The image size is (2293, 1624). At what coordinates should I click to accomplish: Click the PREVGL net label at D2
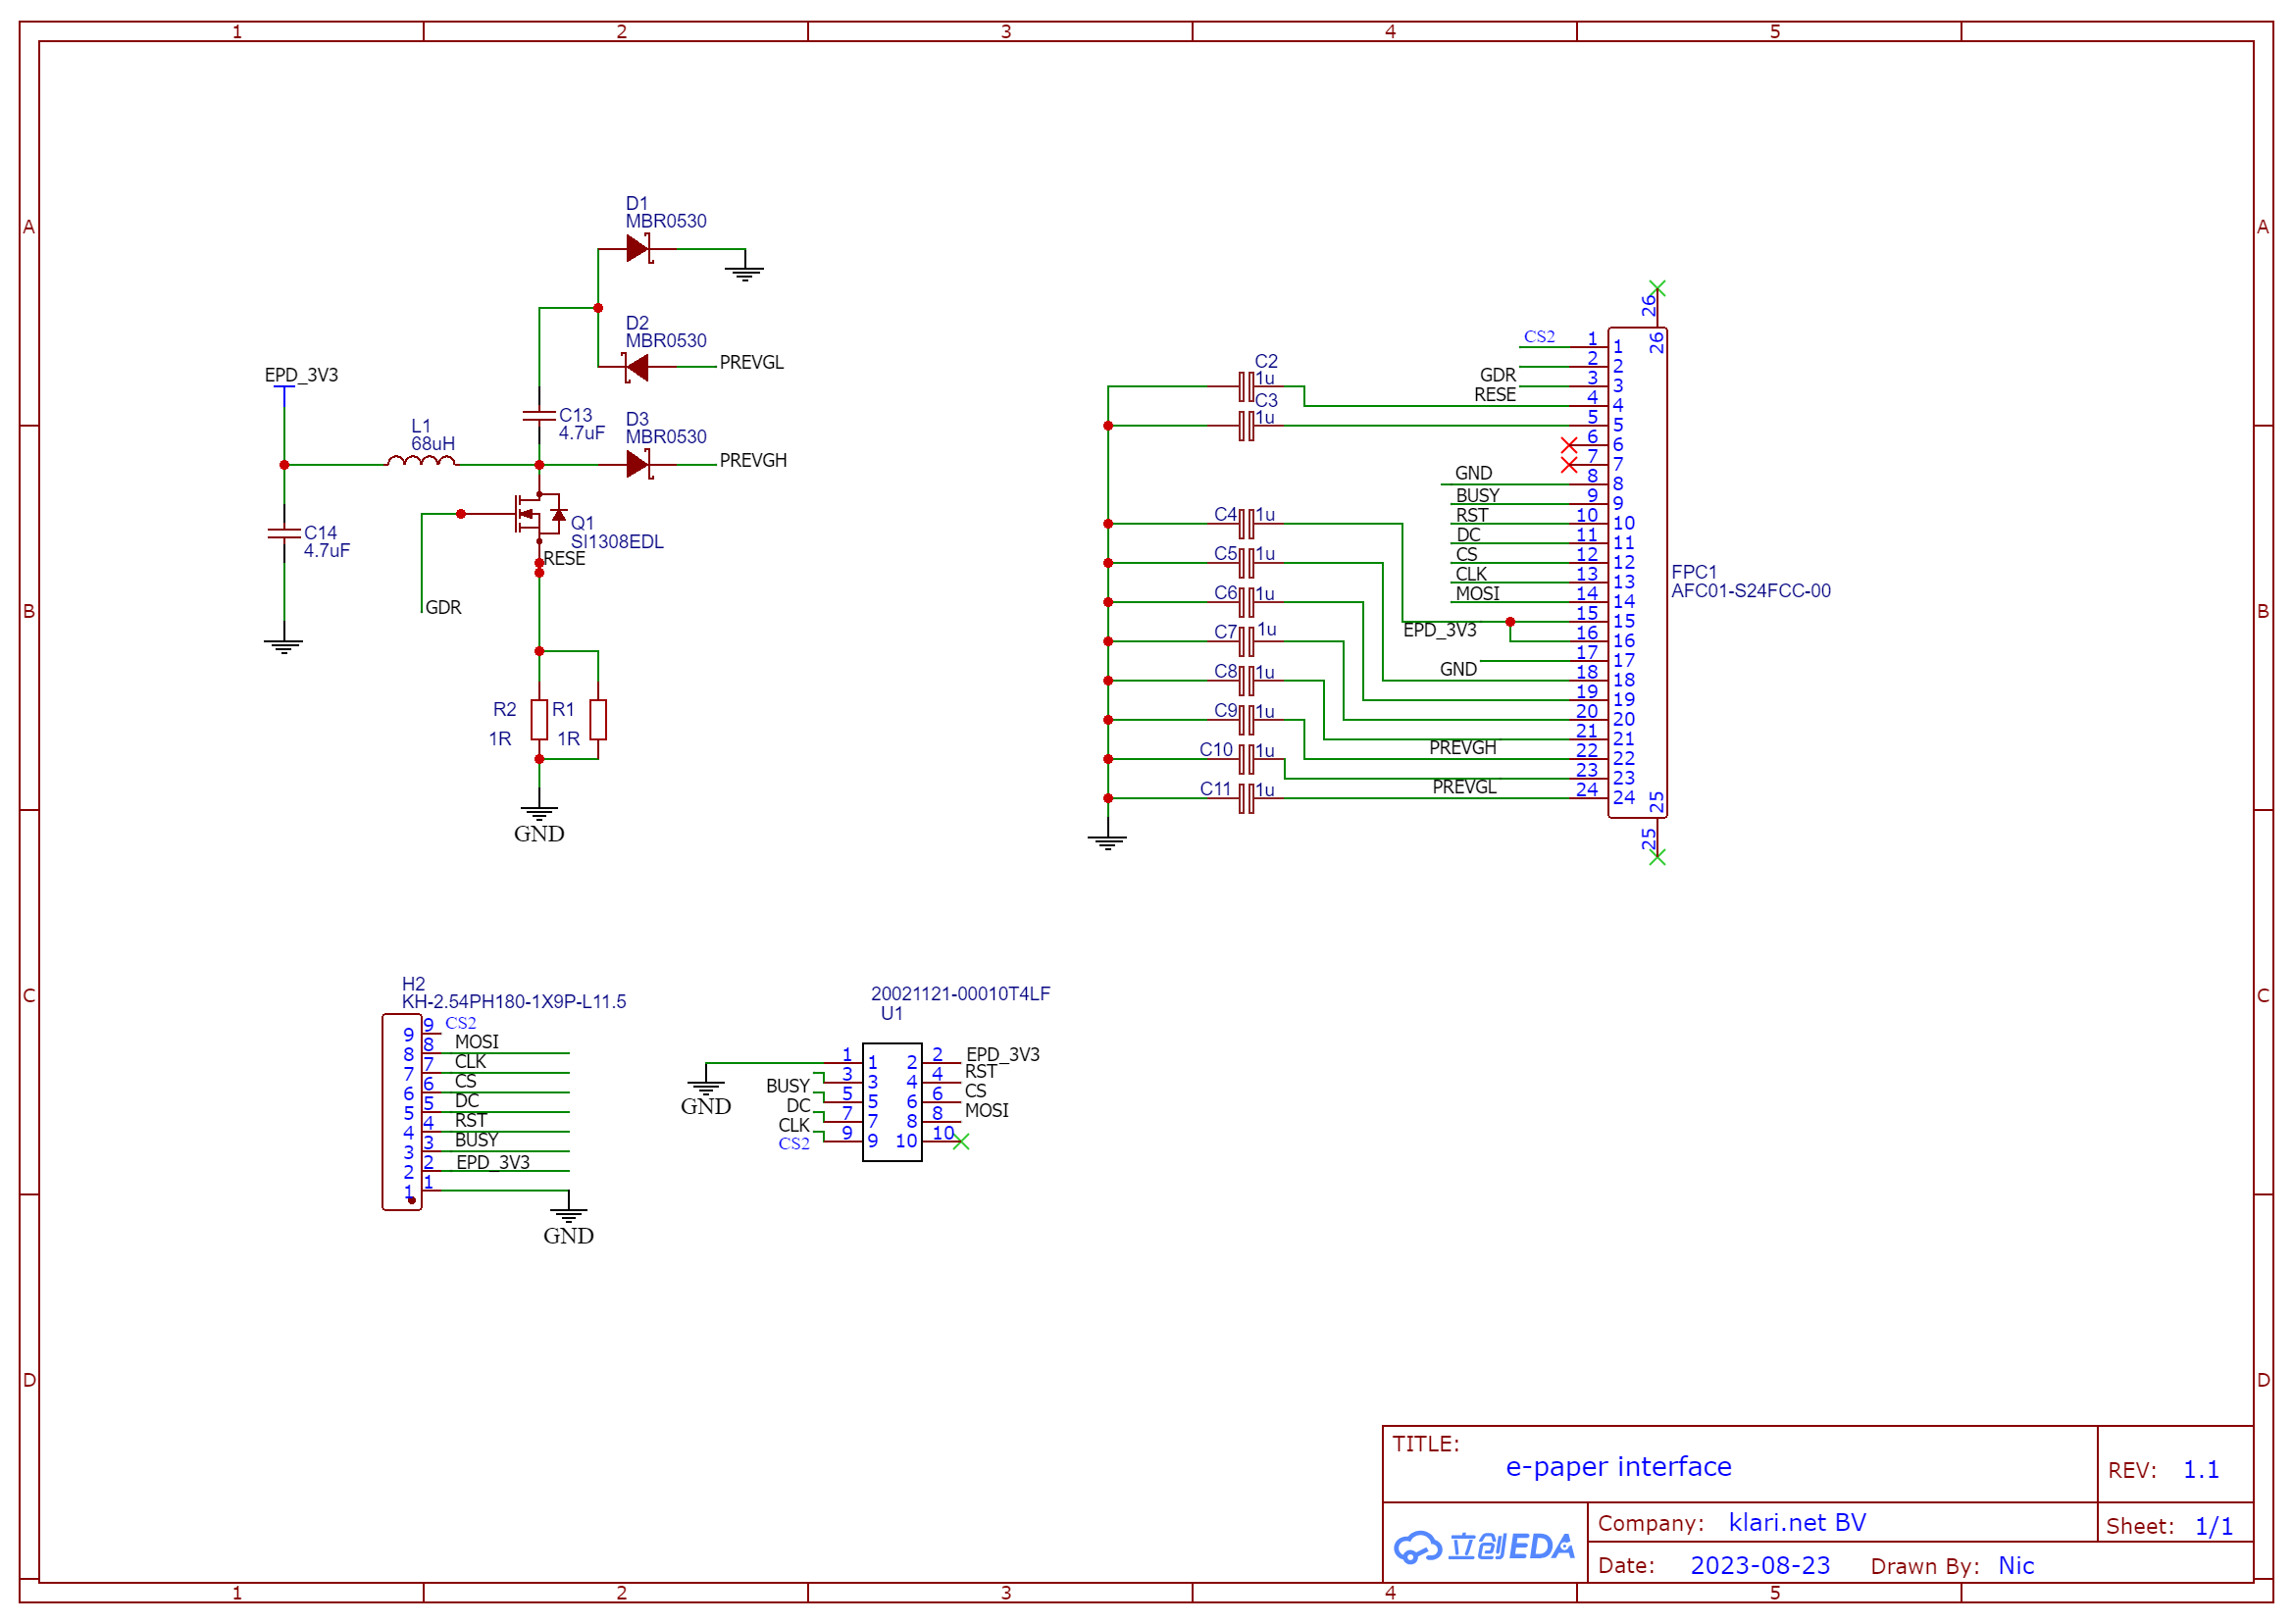[752, 363]
